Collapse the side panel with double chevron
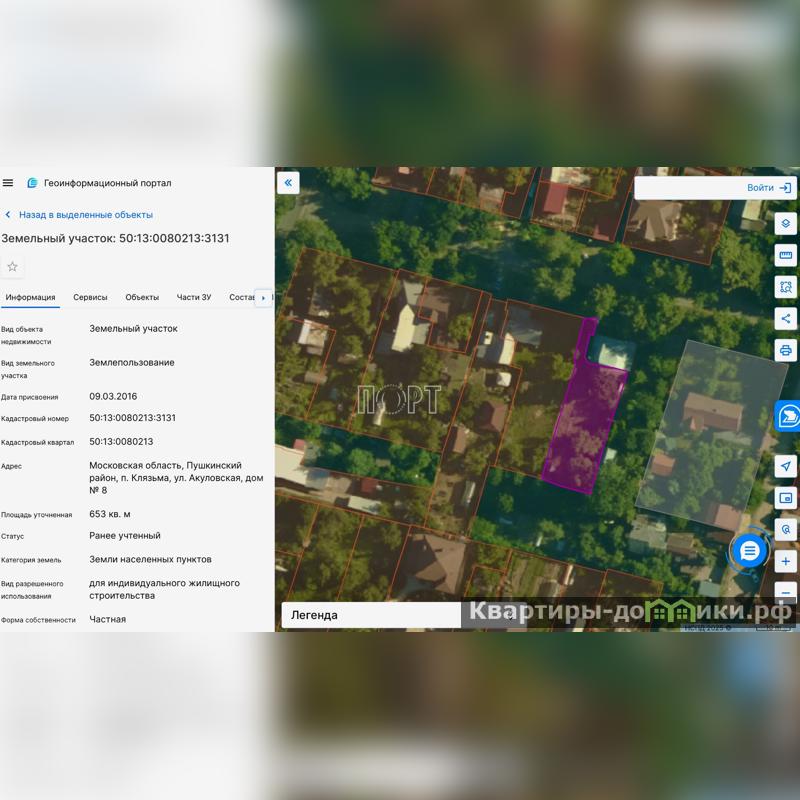800x800 pixels. 288,182
